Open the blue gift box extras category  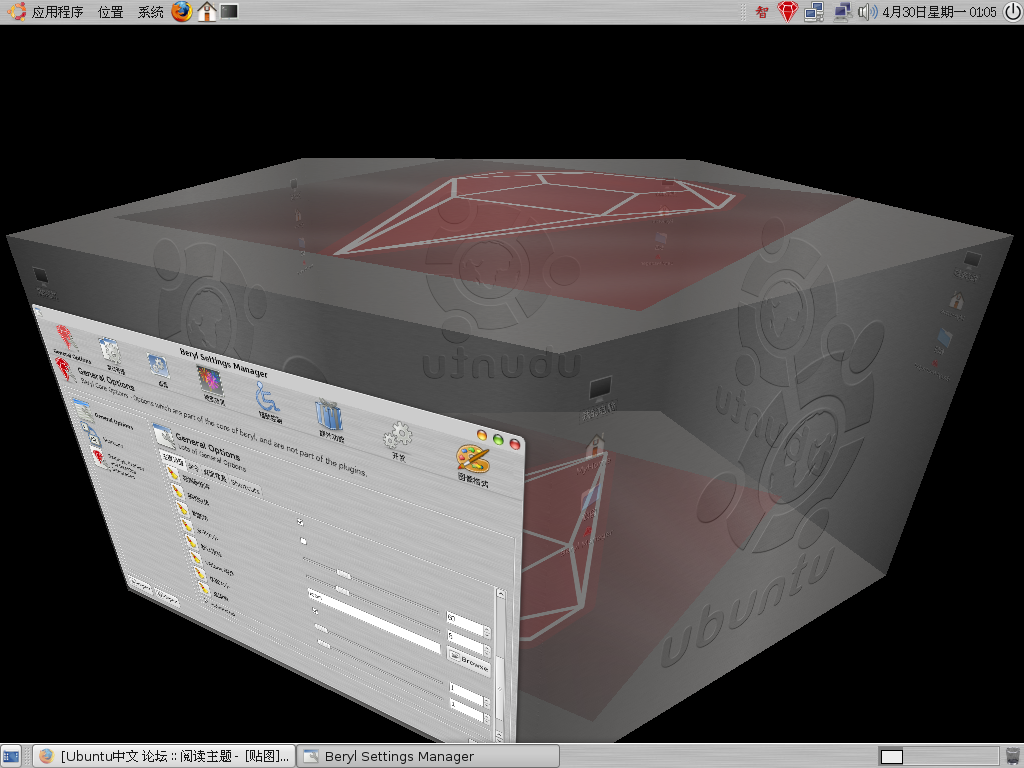[330, 419]
